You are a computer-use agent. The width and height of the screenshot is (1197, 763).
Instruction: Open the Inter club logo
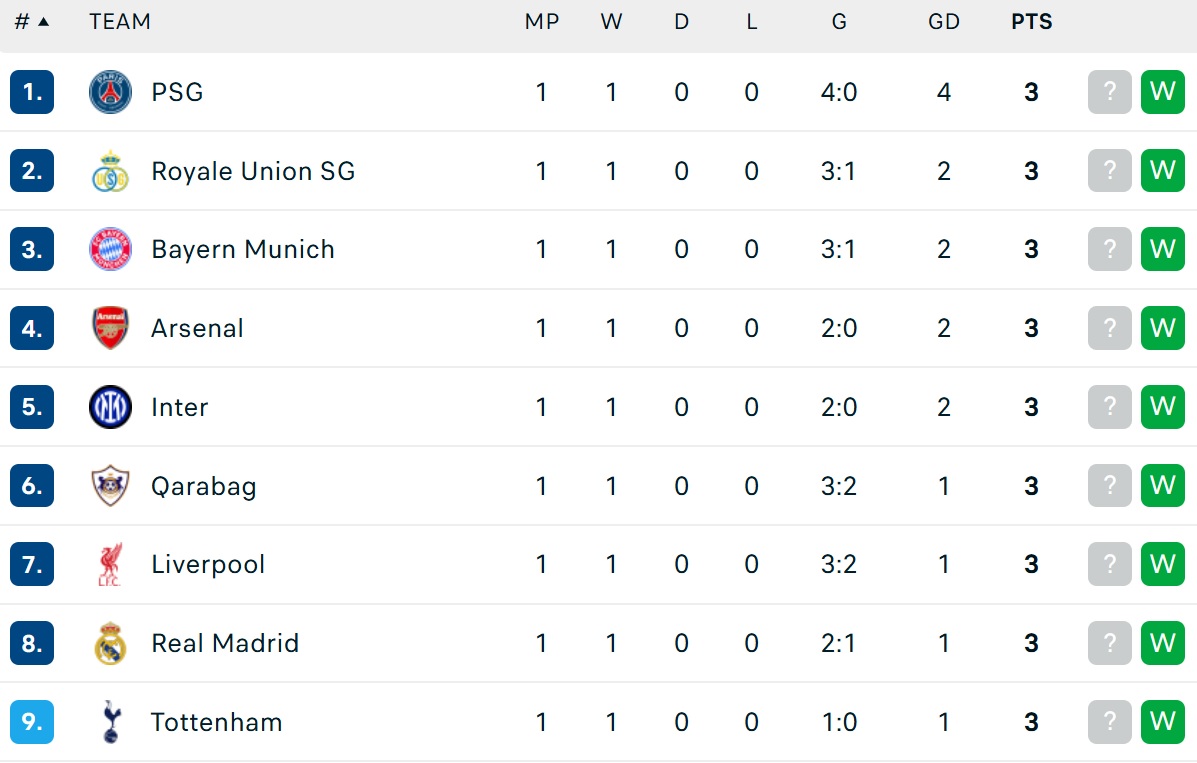pos(110,407)
